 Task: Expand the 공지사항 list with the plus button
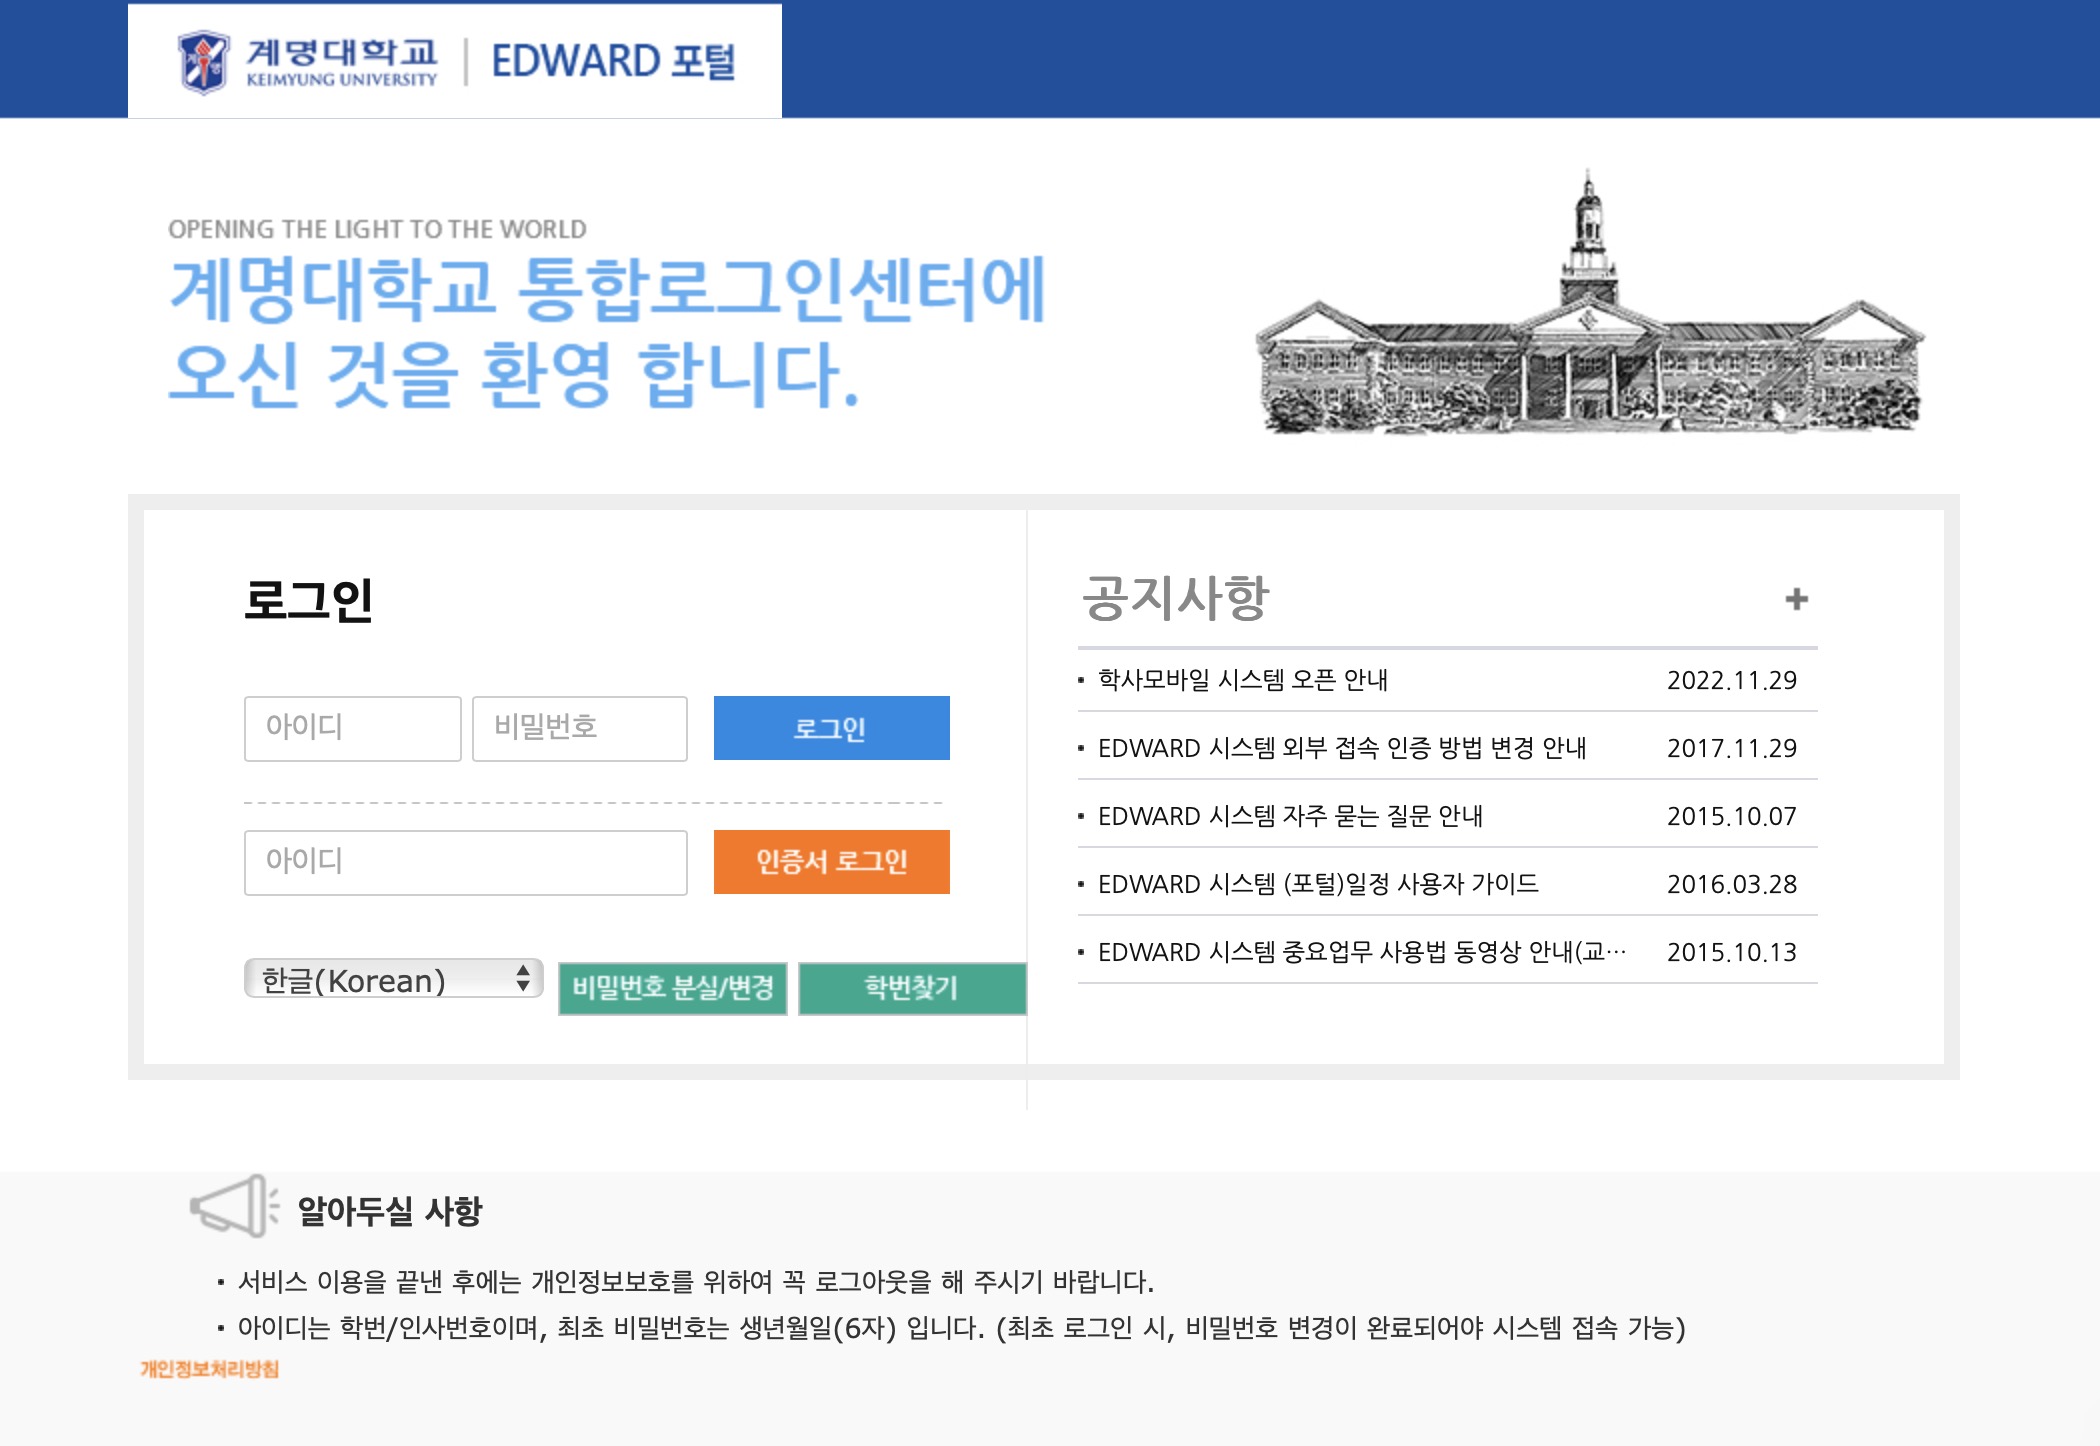tap(1799, 600)
